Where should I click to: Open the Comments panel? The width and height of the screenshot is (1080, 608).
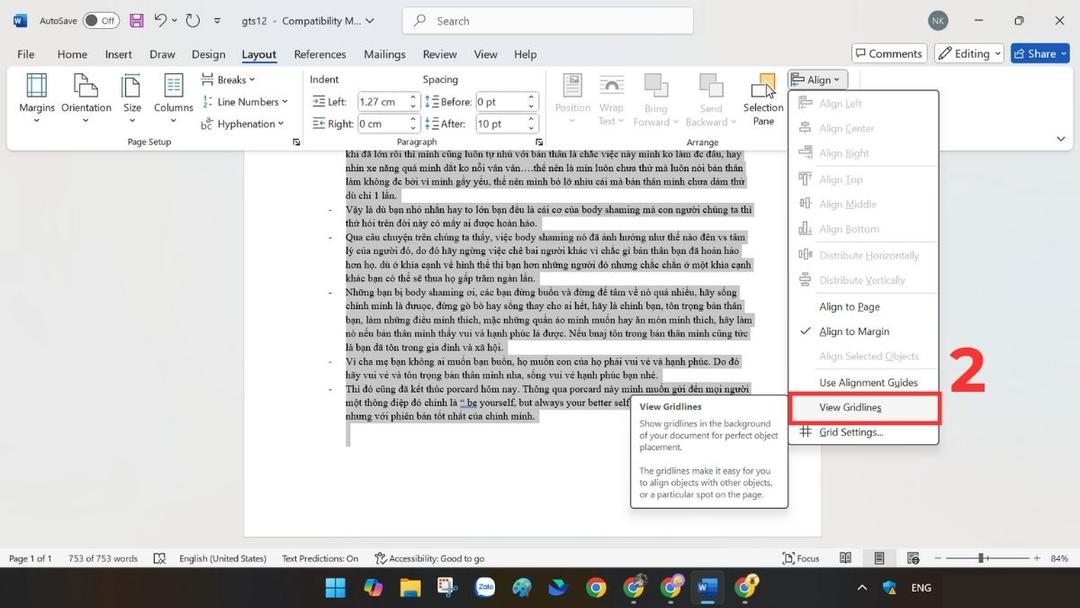pos(888,53)
